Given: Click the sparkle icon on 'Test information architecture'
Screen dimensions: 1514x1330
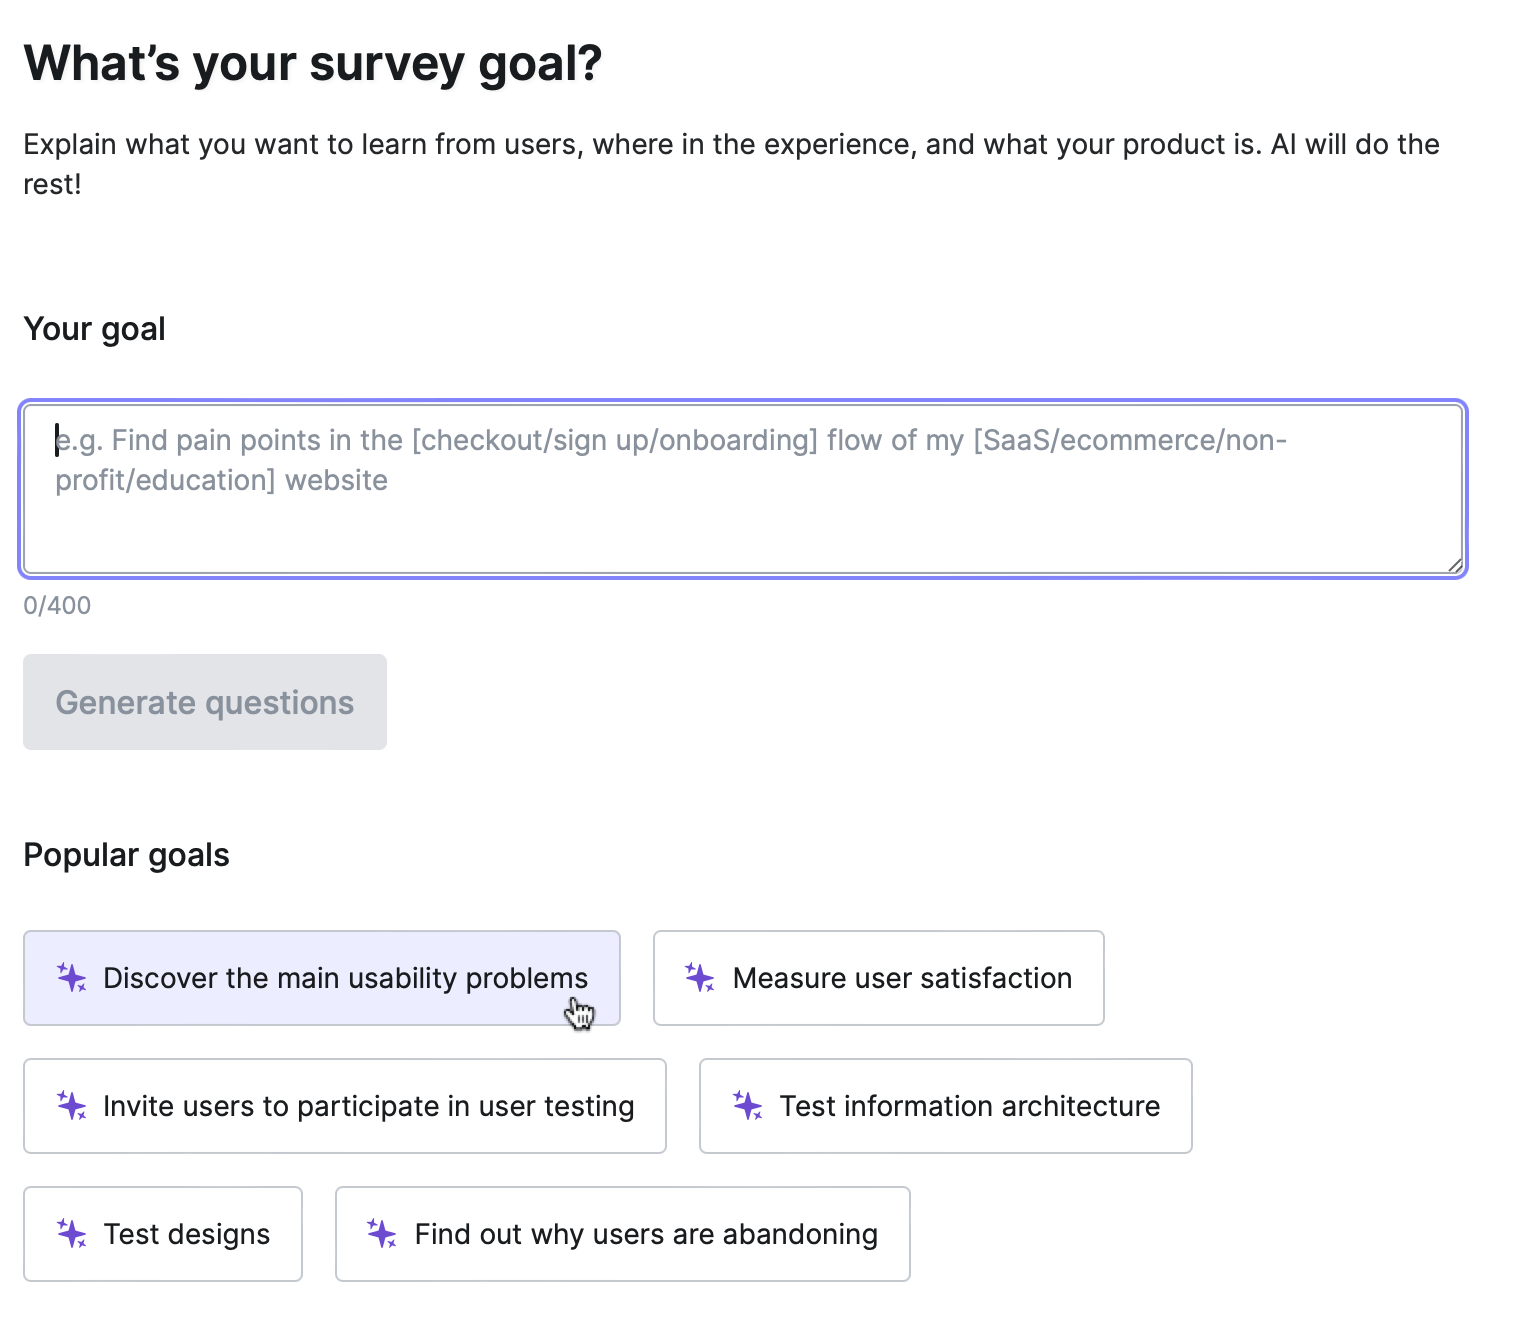Looking at the screenshot, I should coord(746,1106).
